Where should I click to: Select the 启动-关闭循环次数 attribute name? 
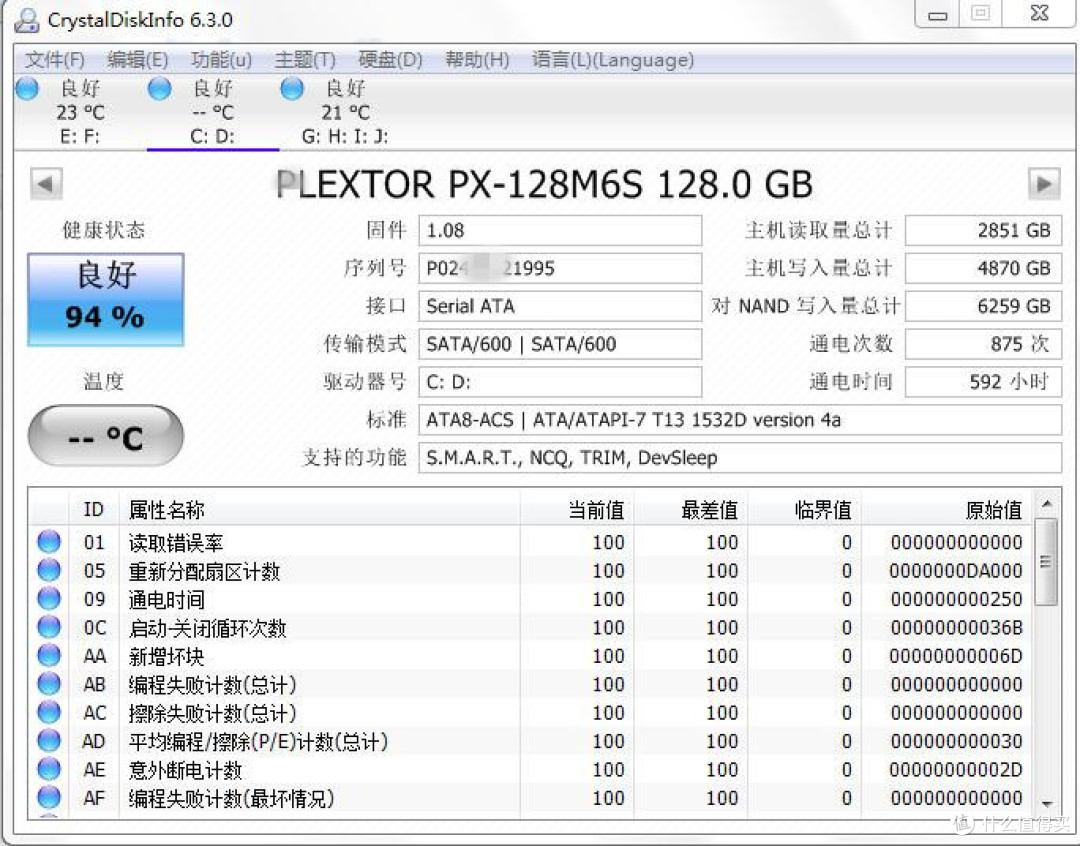(207, 628)
